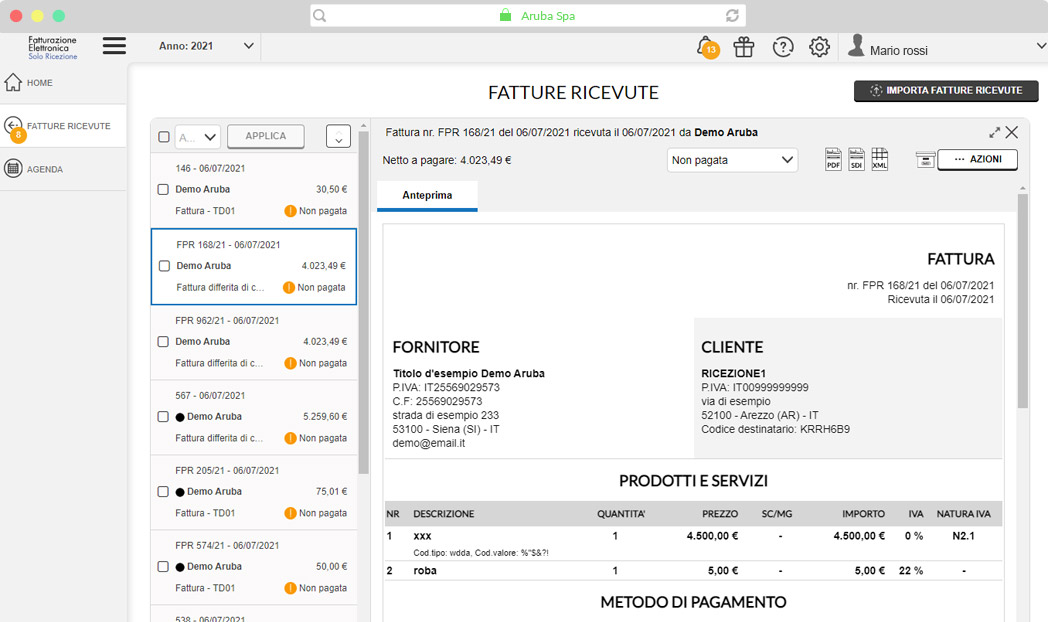Click black dot on FPR 574/21
This screenshot has width=1048, height=622.
click(x=180, y=567)
